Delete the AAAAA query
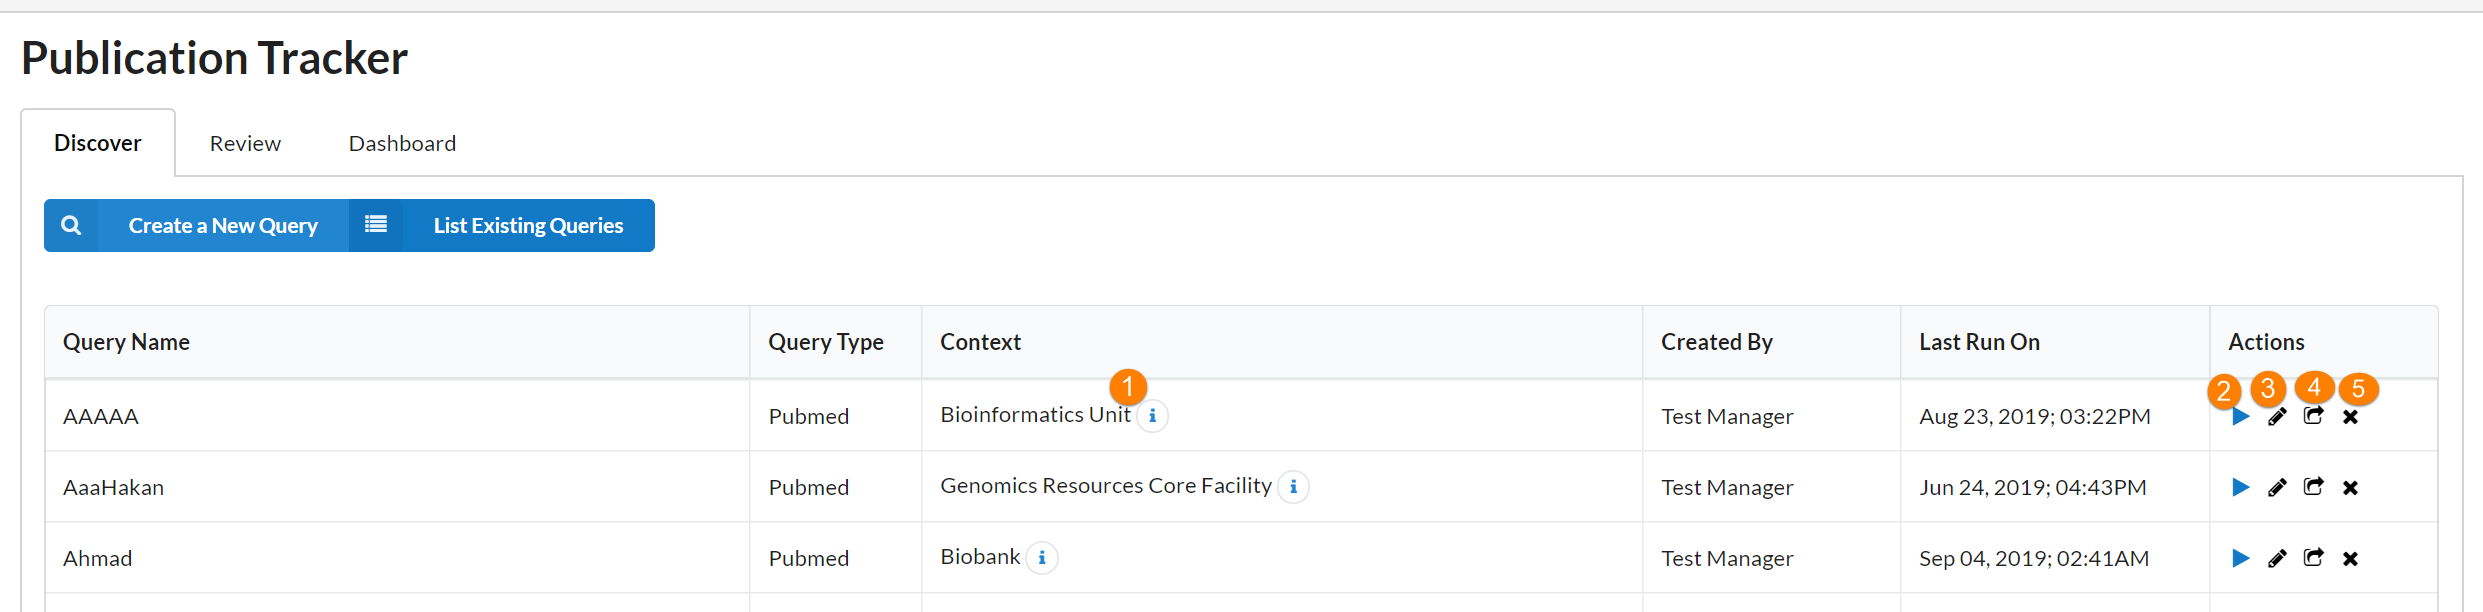Image resolution: width=2483 pixels, height=612 pixels. [x=2350, y=417]
